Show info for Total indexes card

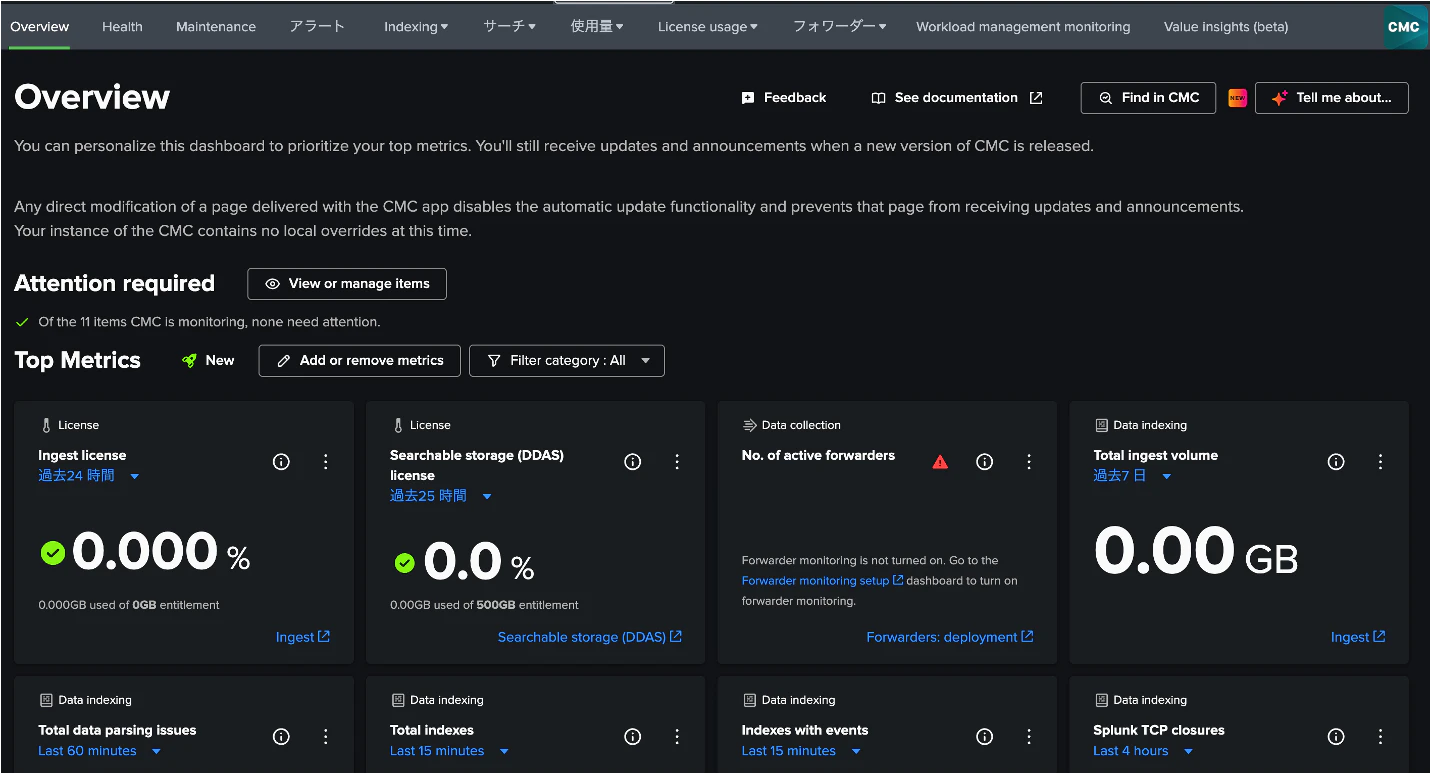coord(633,737)
